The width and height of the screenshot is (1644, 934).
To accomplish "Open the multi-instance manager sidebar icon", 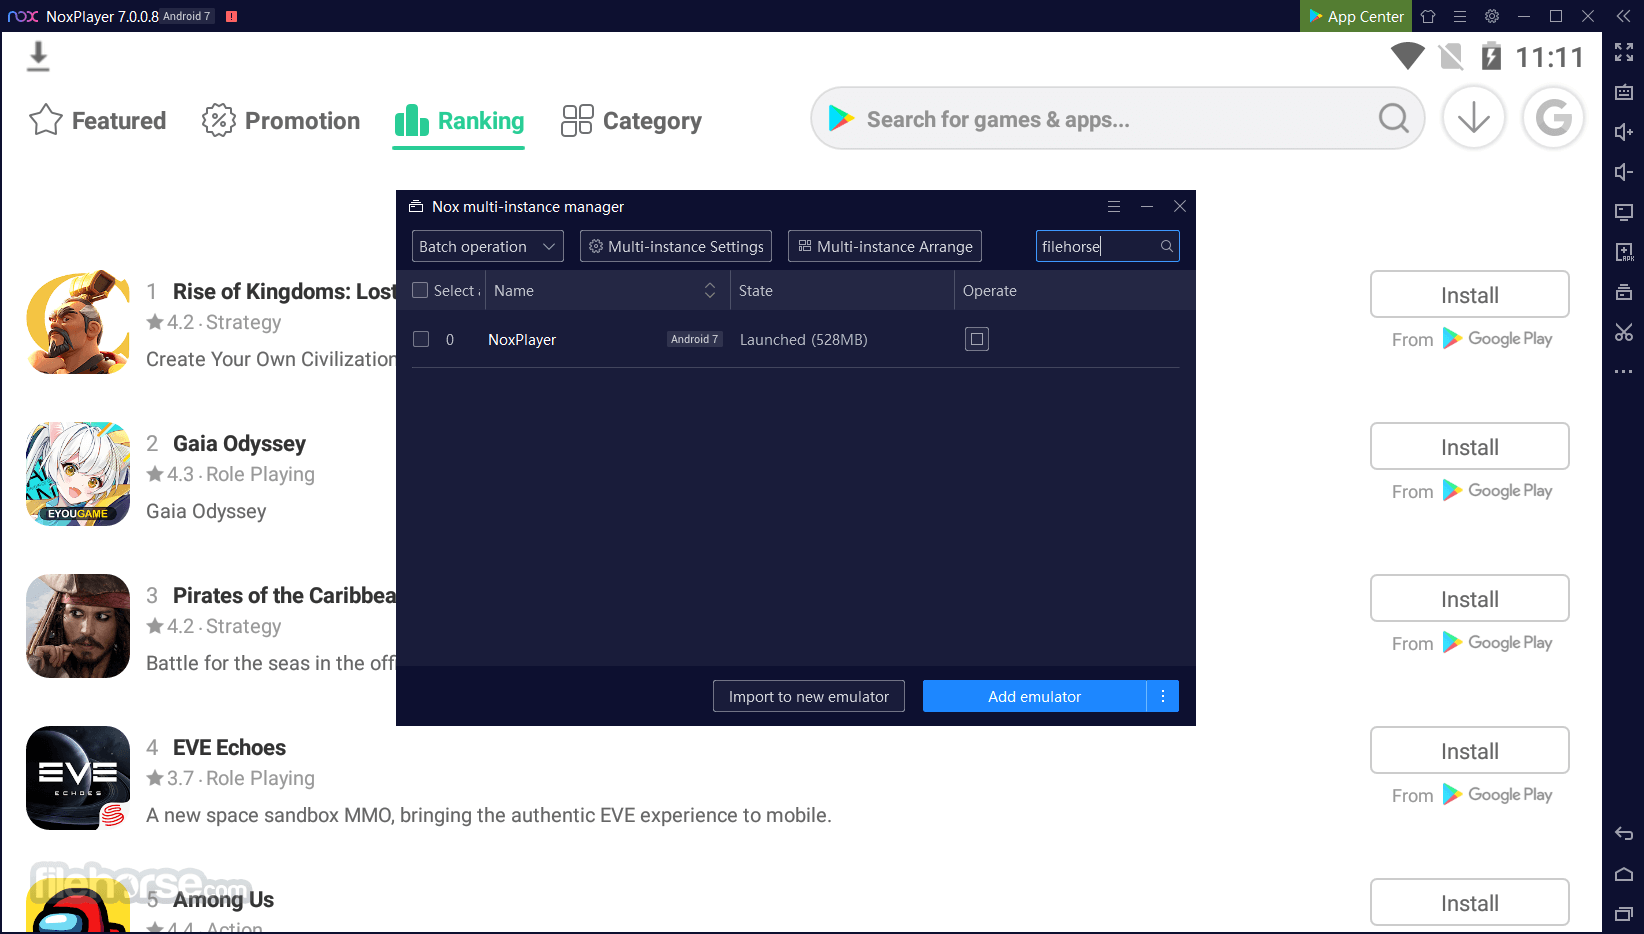I will (1624, 292).
